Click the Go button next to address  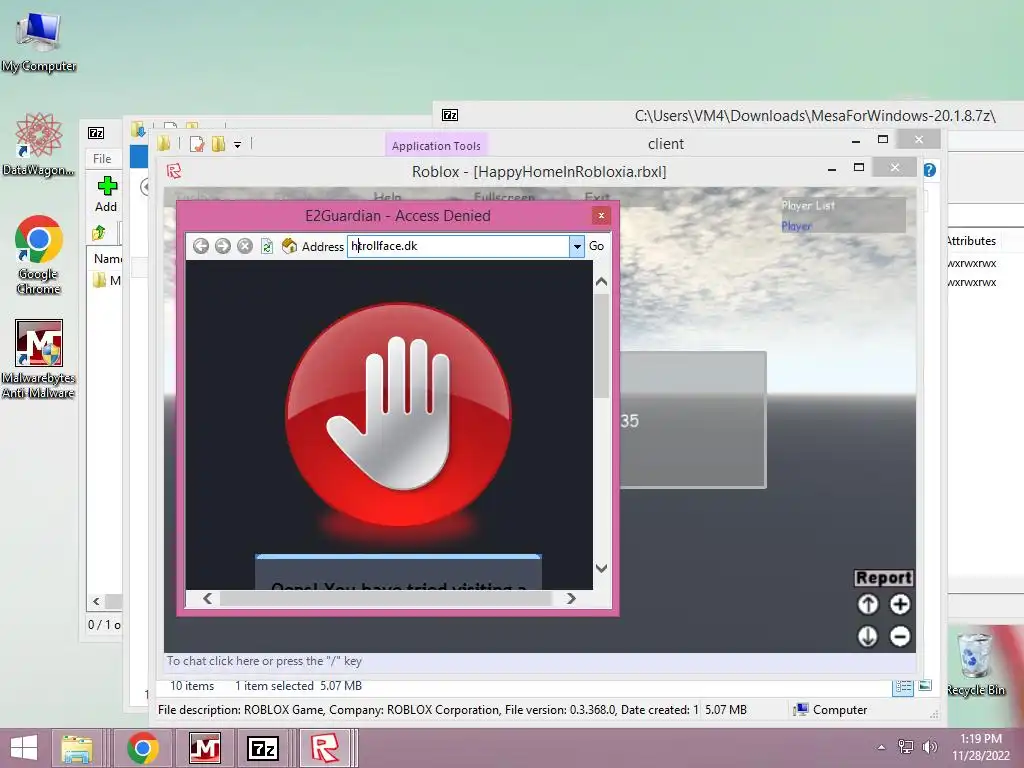596,246
